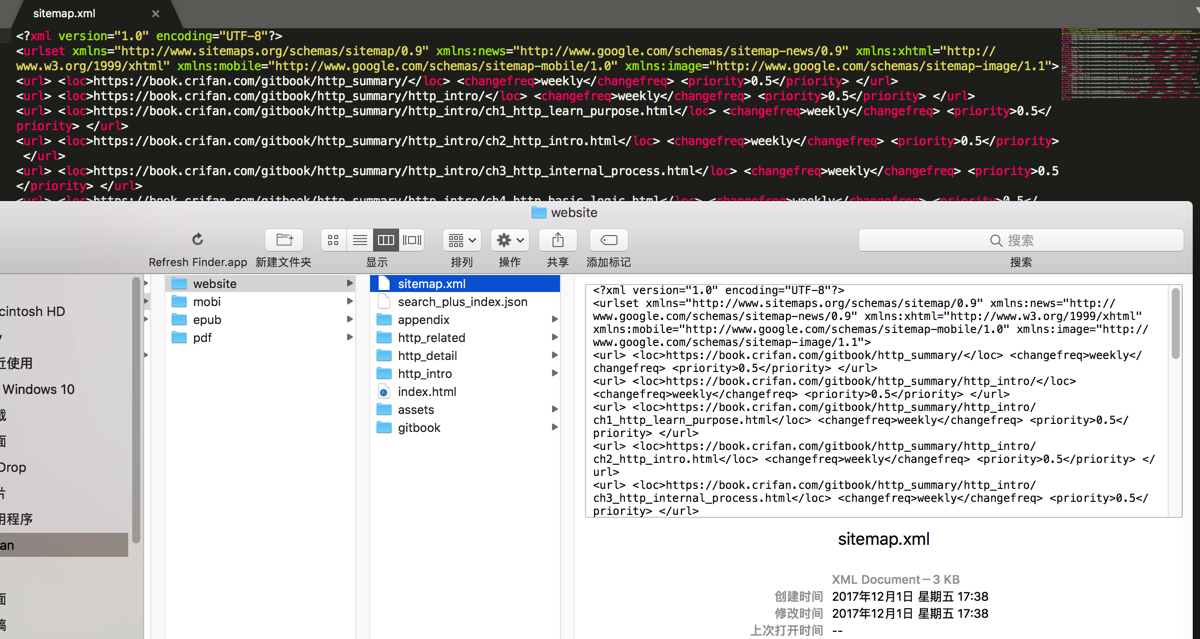Switch Finder to column view

[385, 240]
